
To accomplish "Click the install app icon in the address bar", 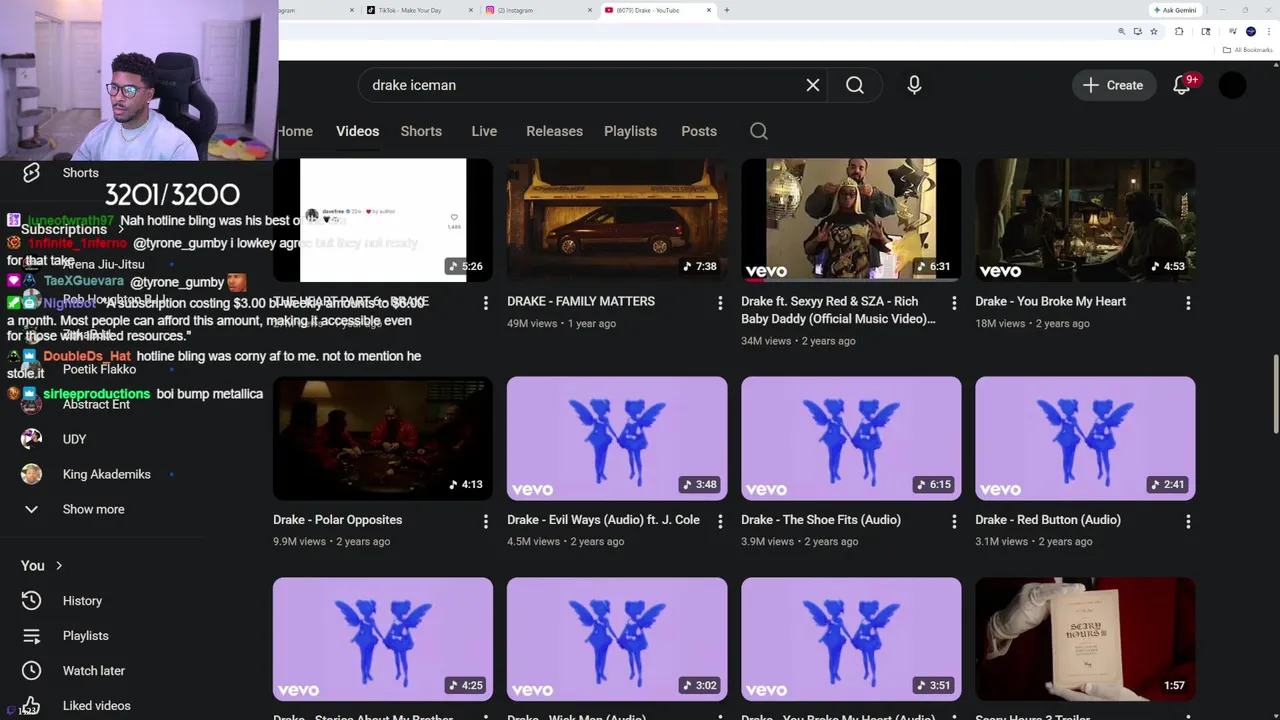I will [x=1137, y=32].
